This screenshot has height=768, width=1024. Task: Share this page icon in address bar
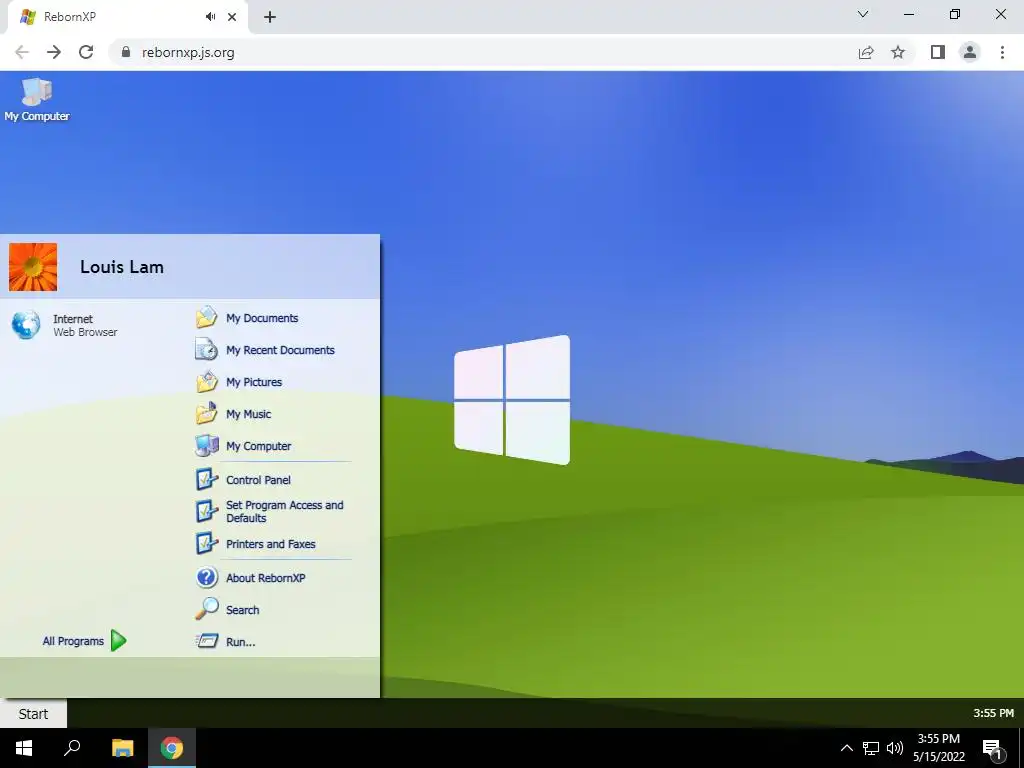866,52
